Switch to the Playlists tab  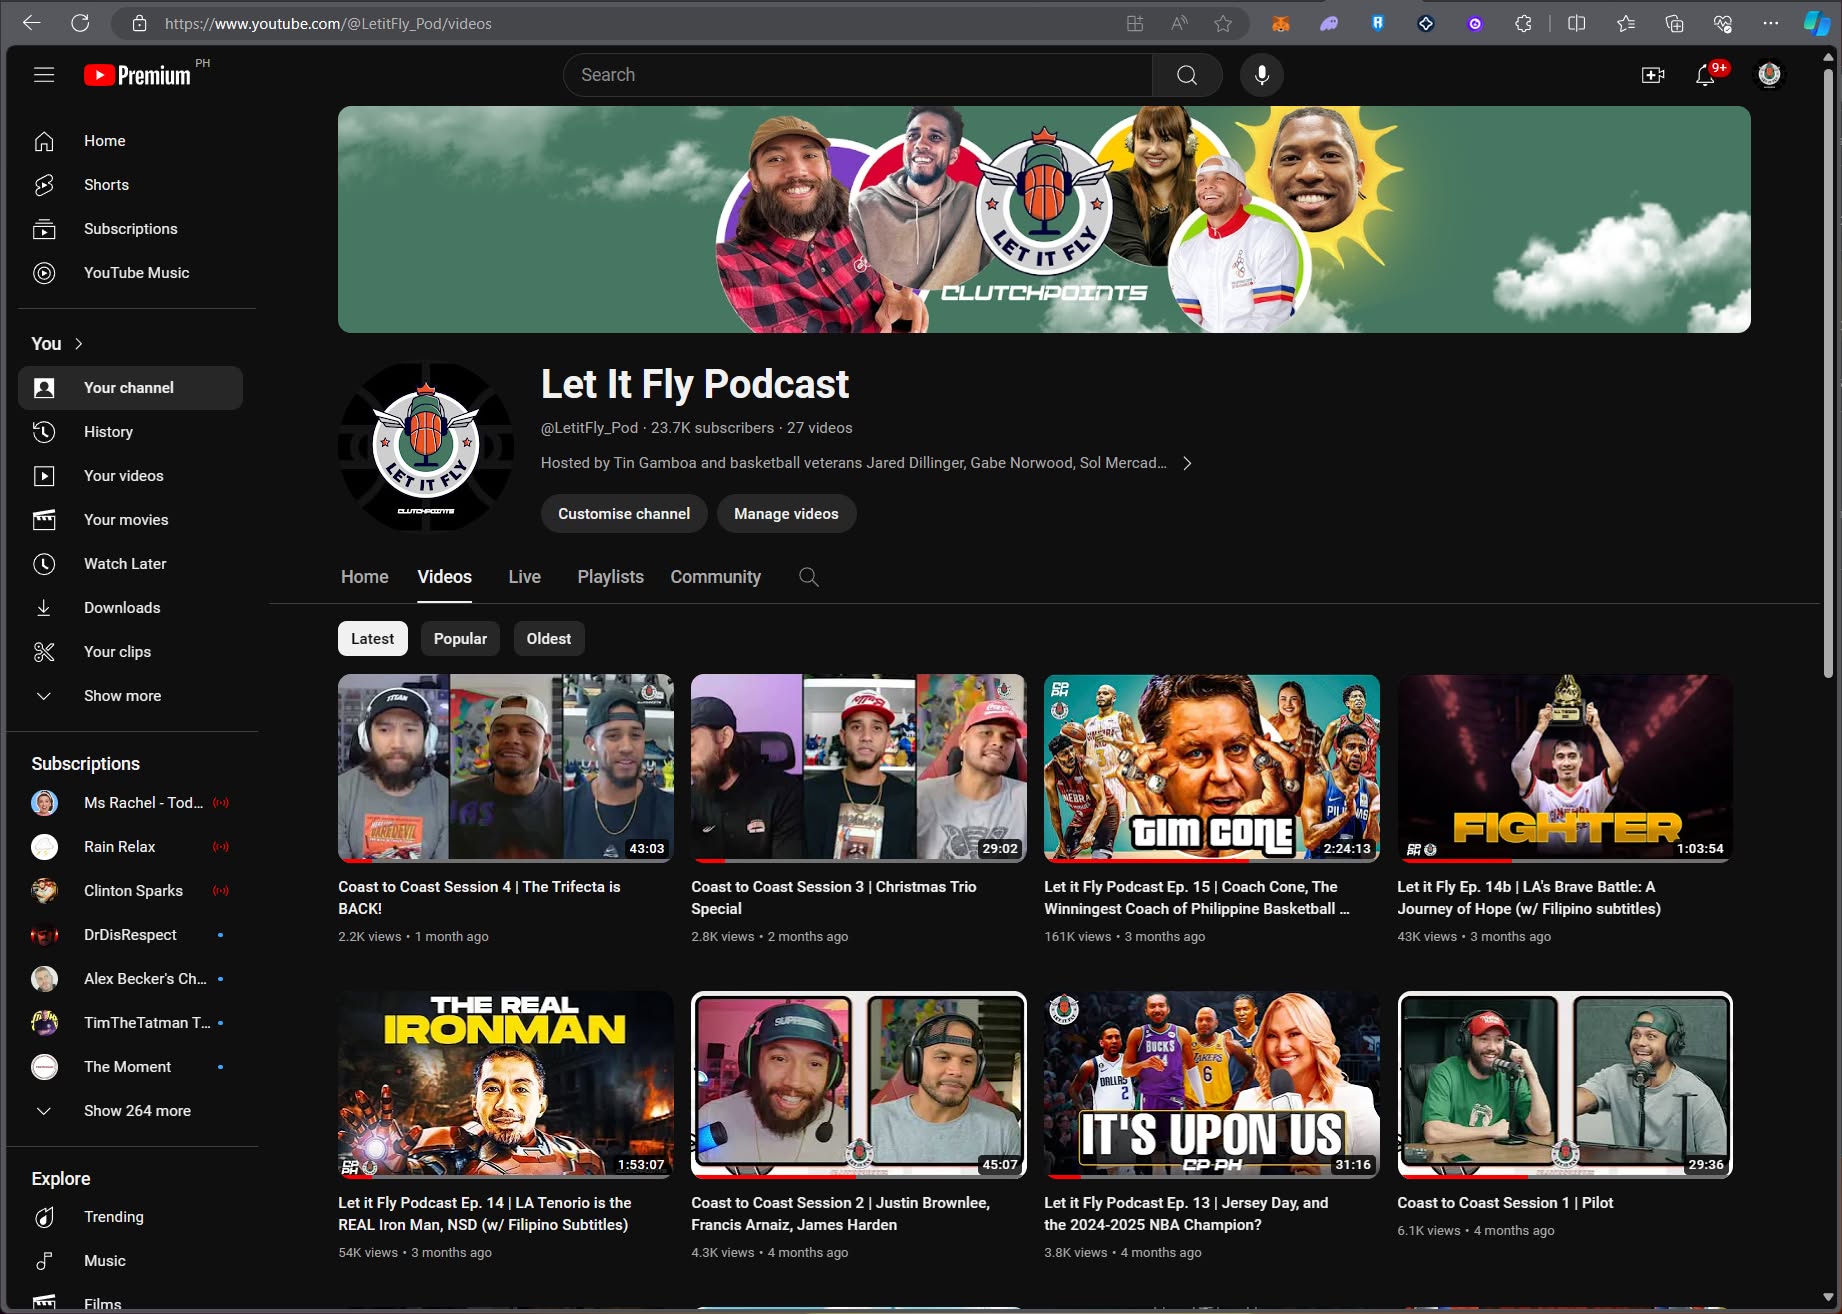610,577
